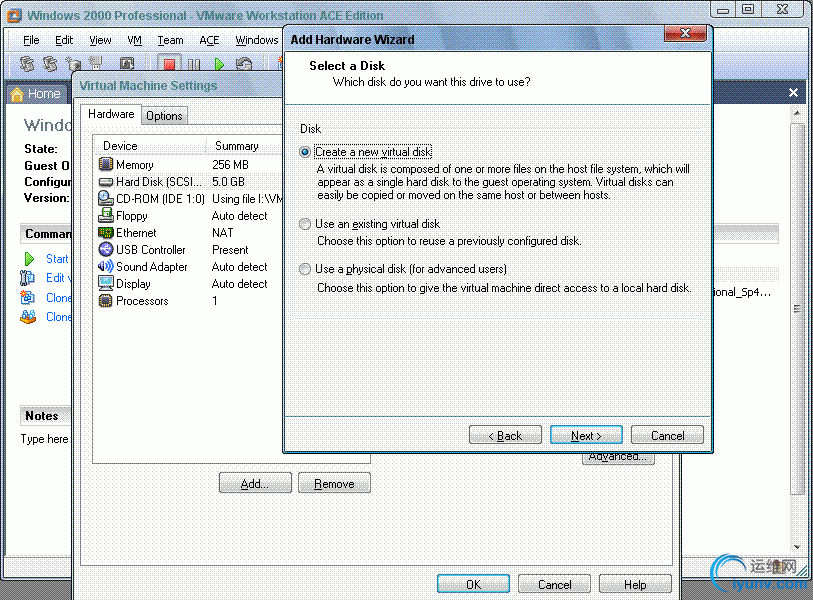Open the View menu

[100, 40]
